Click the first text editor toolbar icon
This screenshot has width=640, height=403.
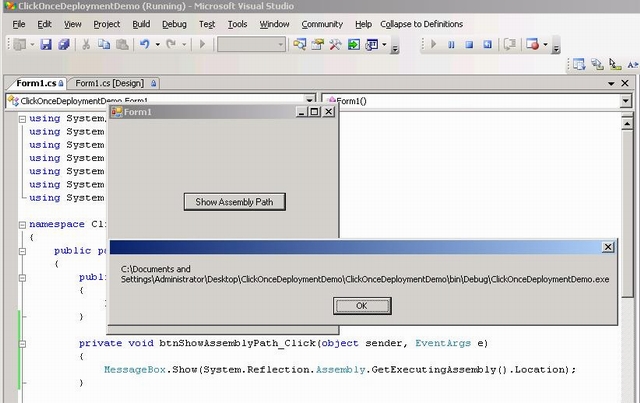pos(579,65)
